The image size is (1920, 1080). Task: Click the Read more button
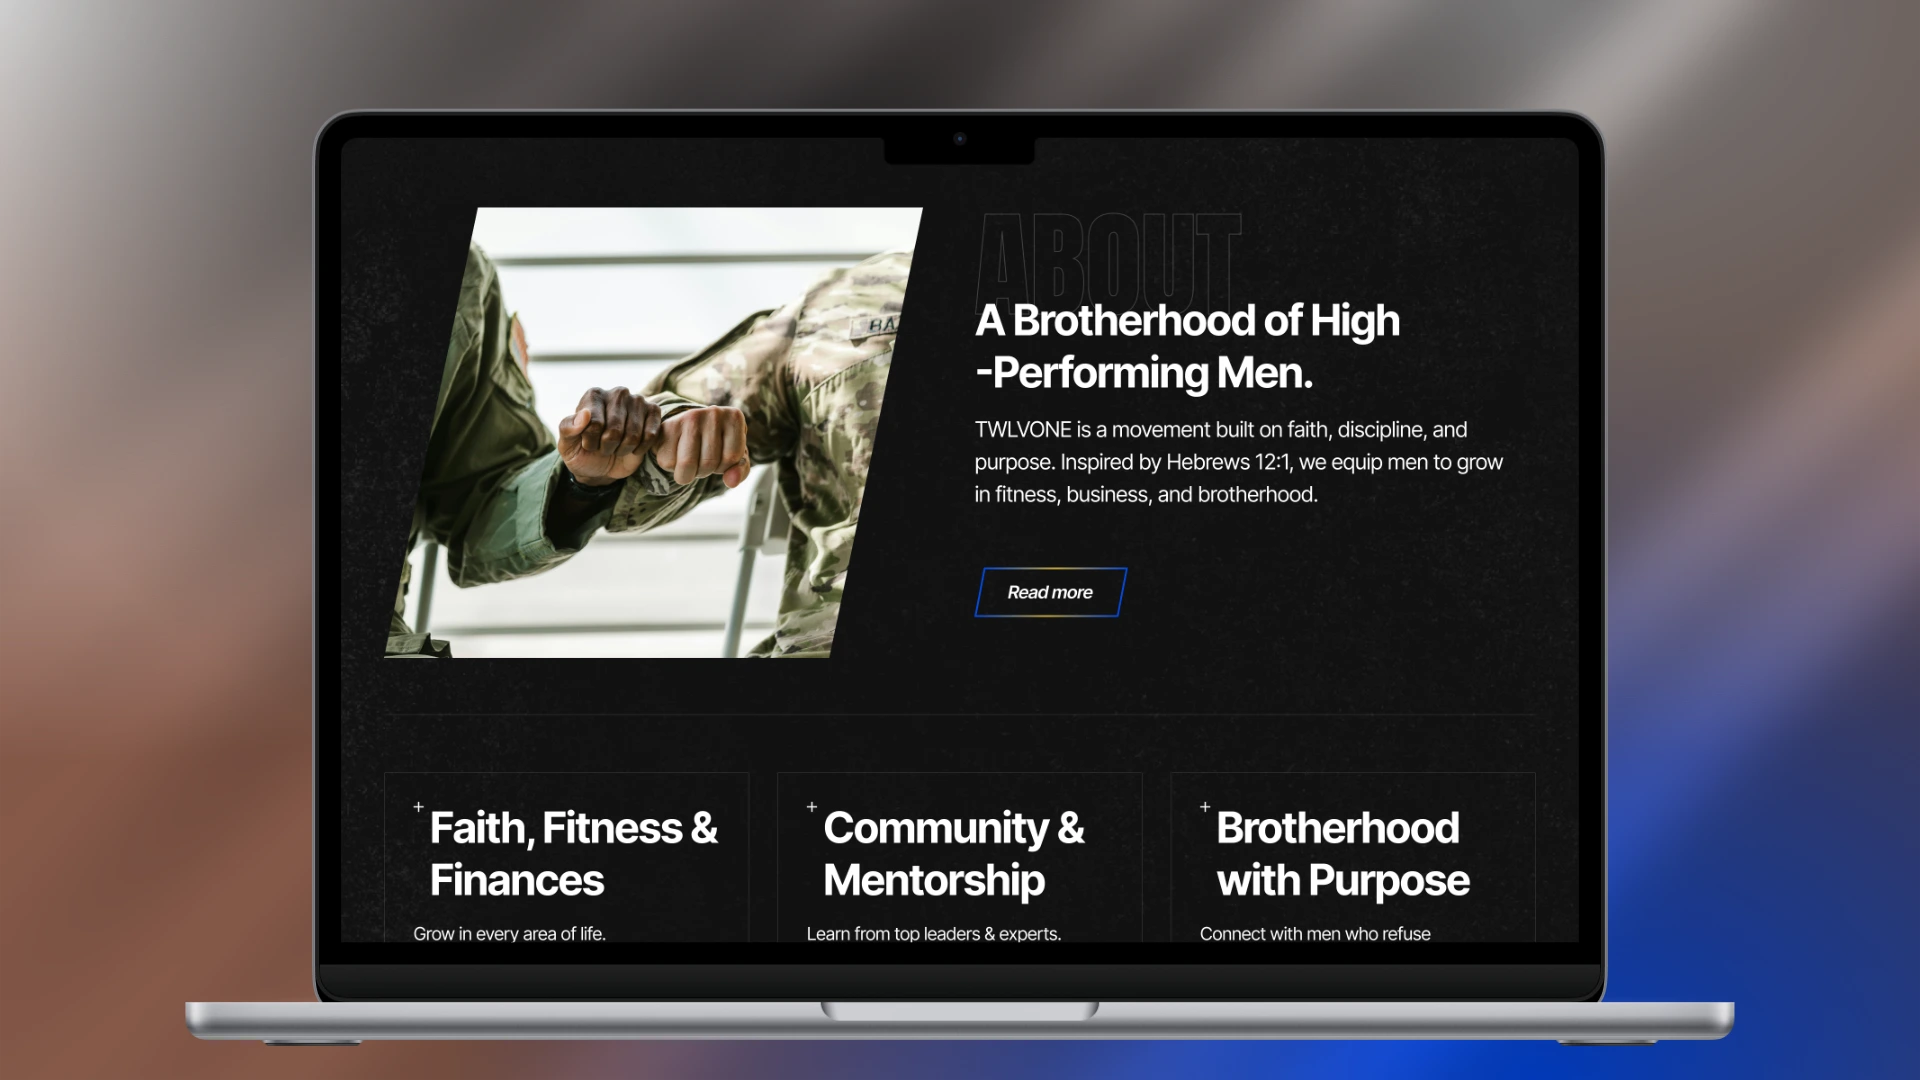pos(1050,592)
